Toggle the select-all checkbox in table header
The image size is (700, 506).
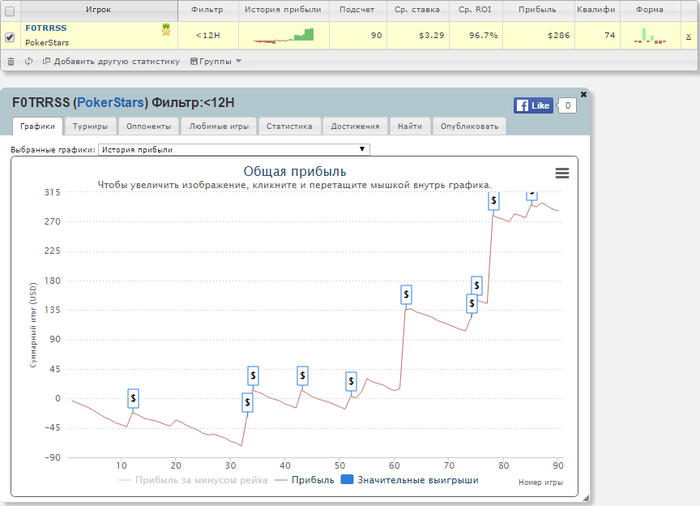tap(9, 12)
